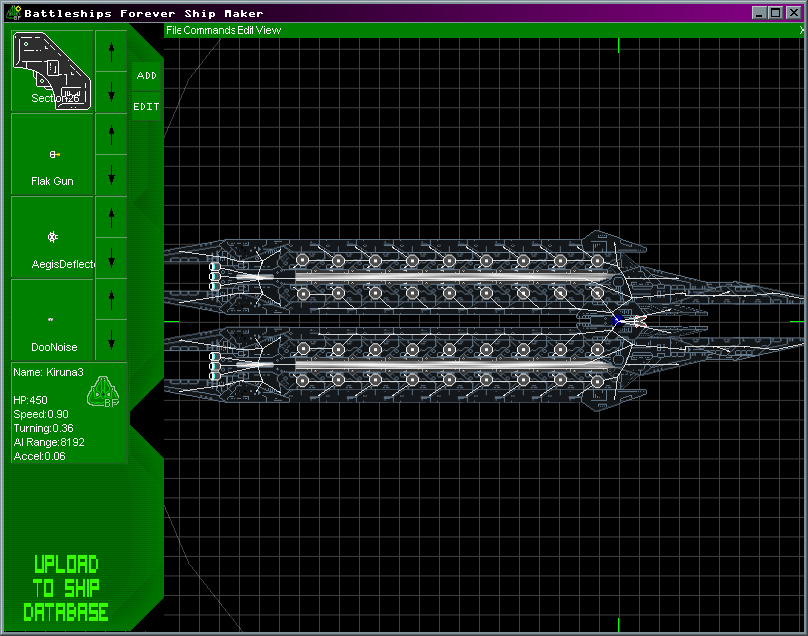Viewport: 808px width, 636px height.
Task: Open the File menu
Action: (174, 30)
